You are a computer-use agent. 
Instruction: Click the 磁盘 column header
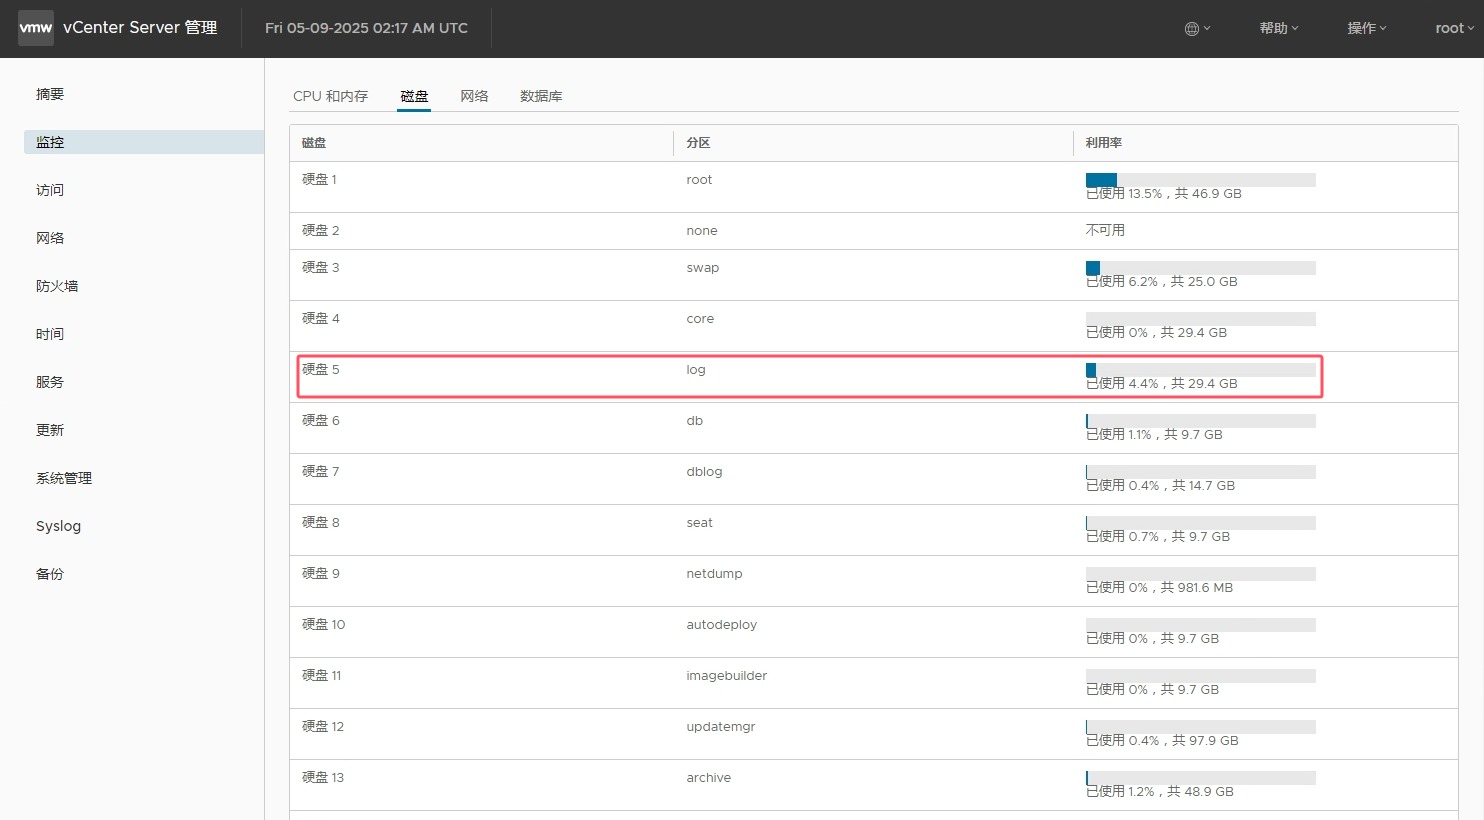coord(314,143)
